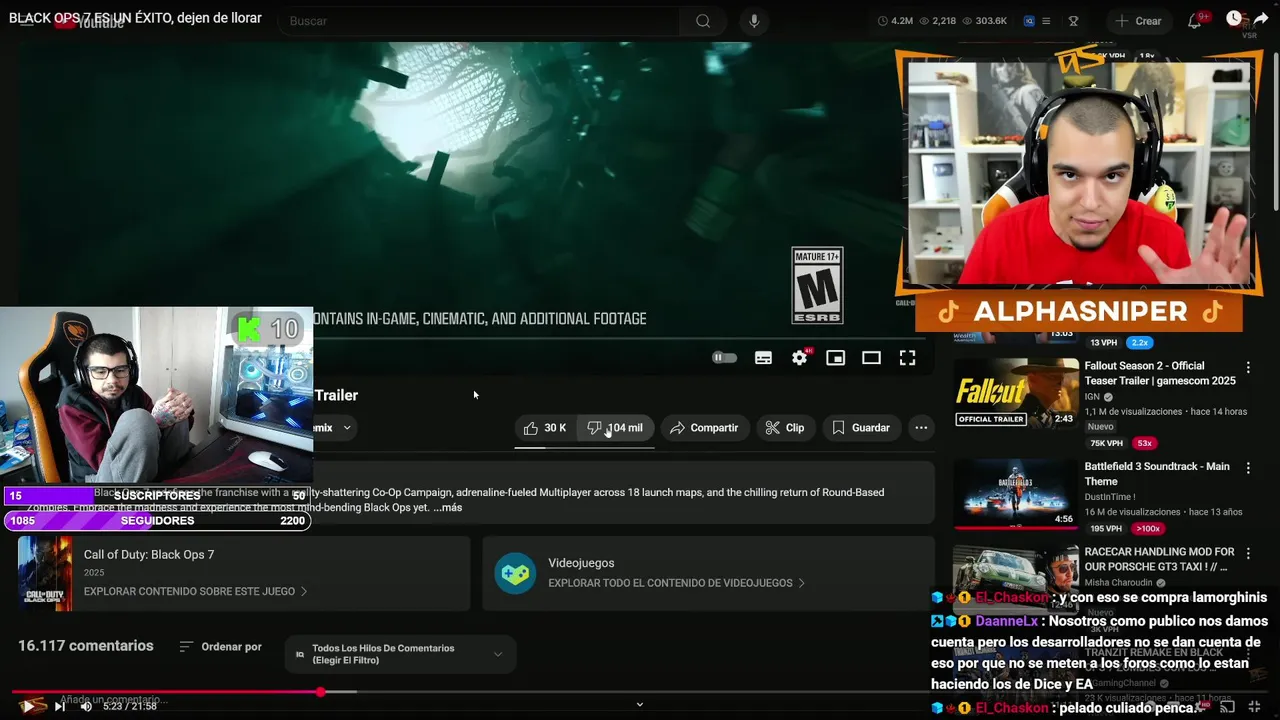Open Todos Los Hilos De Comentarios filter
The image size is (1280, 720).
point(400,654)
